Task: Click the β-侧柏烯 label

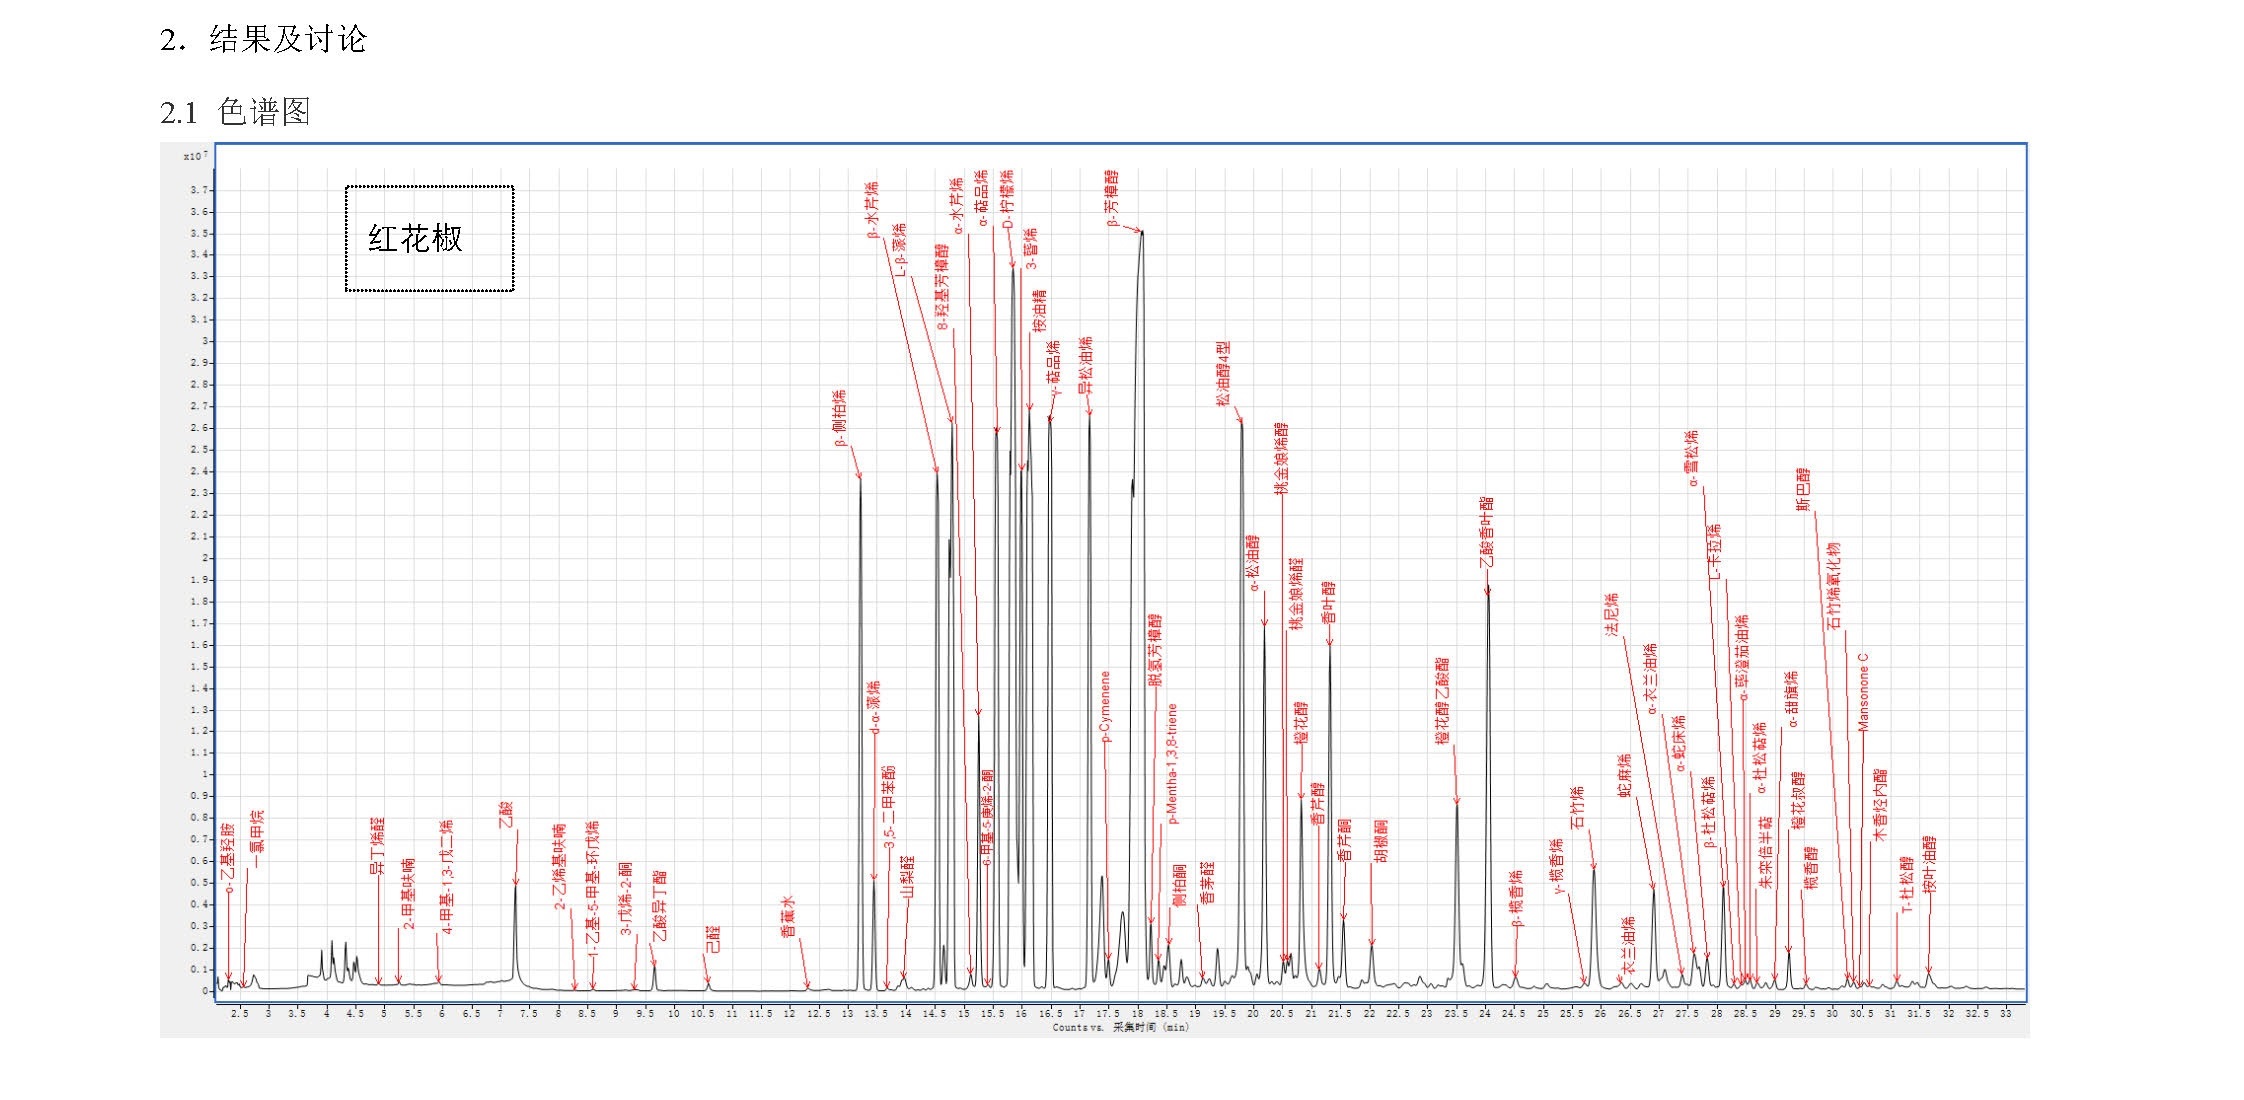Action: tap(840, 417)
